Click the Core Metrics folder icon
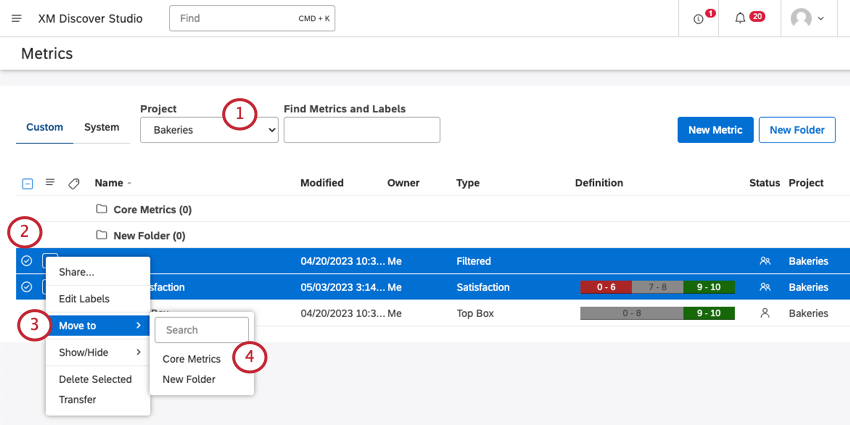 coord(101,210)
